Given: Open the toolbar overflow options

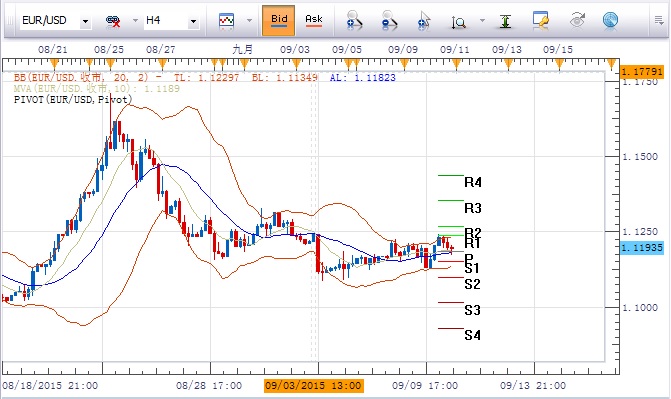Looking at the screenshot, I should (659, 21).
